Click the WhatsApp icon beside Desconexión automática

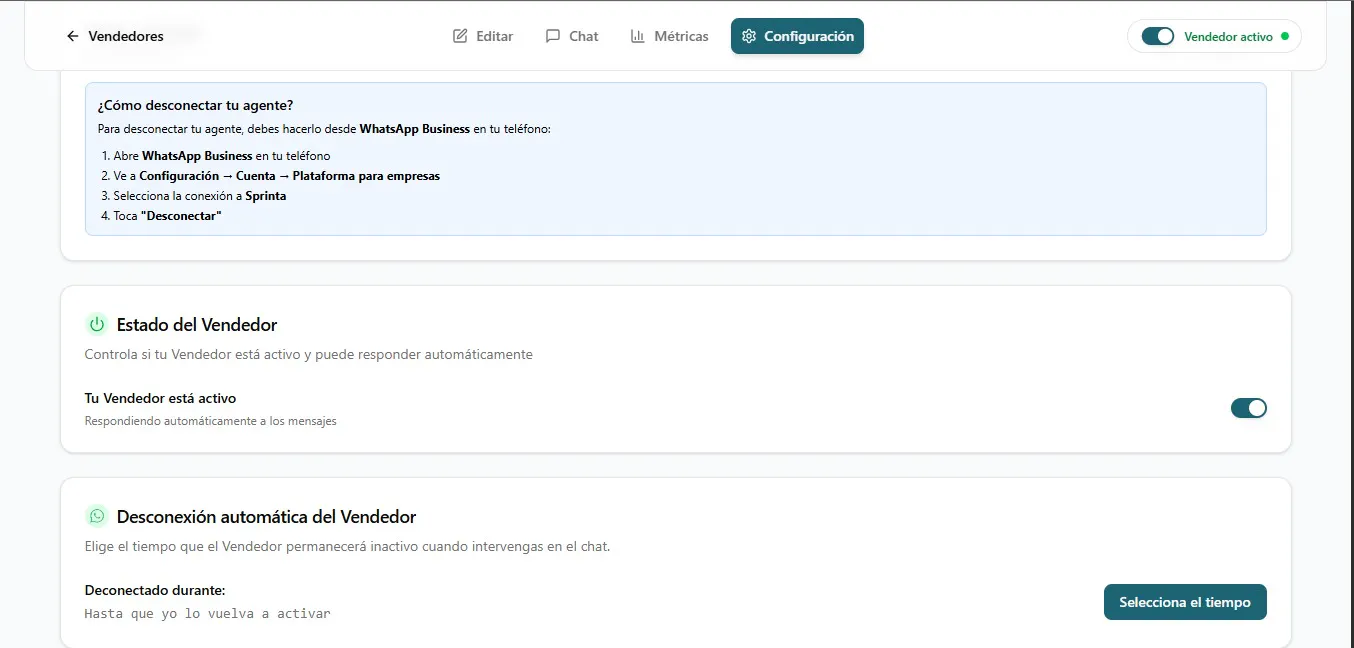pyautogui.click(x=97, y=516)
